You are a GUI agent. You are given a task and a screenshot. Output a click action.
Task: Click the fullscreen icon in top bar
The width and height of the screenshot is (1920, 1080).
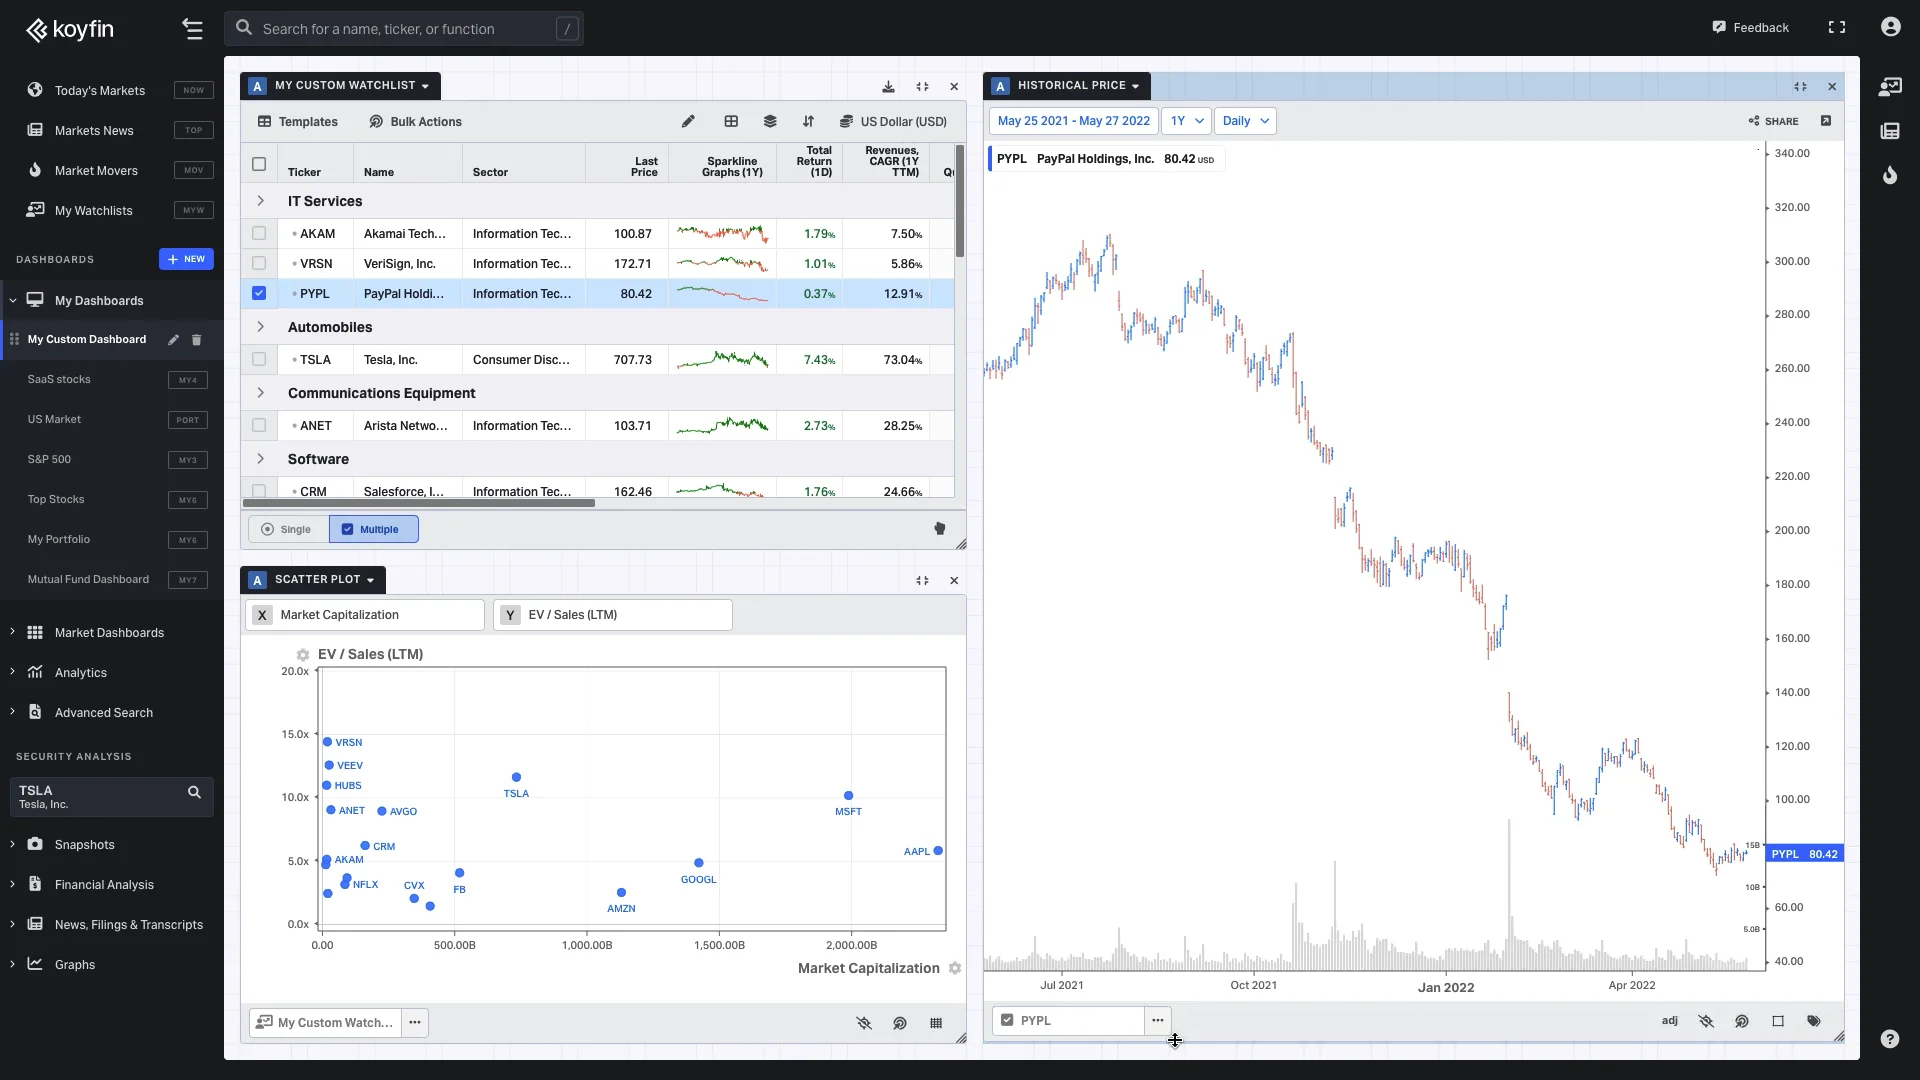(1837, 28)
